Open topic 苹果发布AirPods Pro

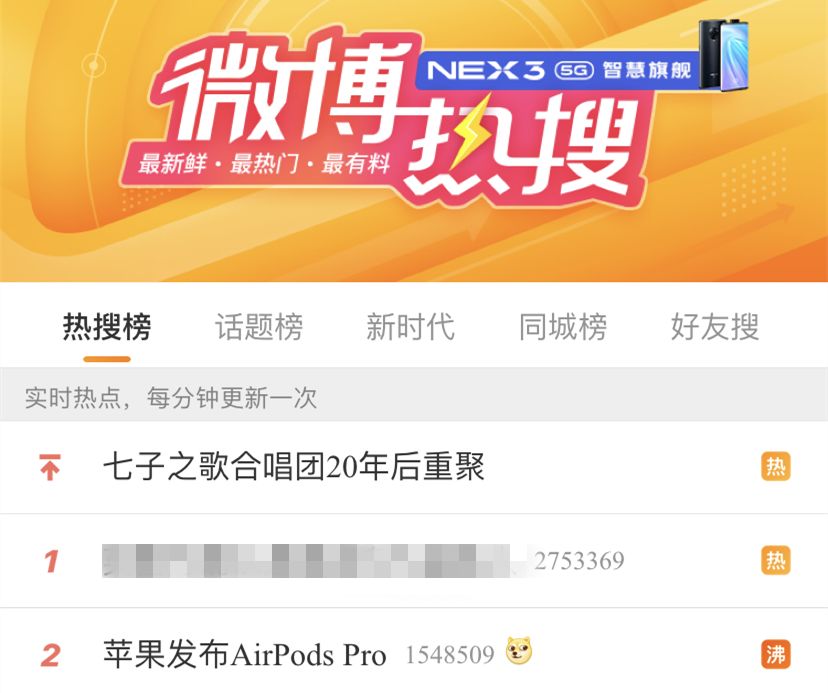[x=244, y=654]
